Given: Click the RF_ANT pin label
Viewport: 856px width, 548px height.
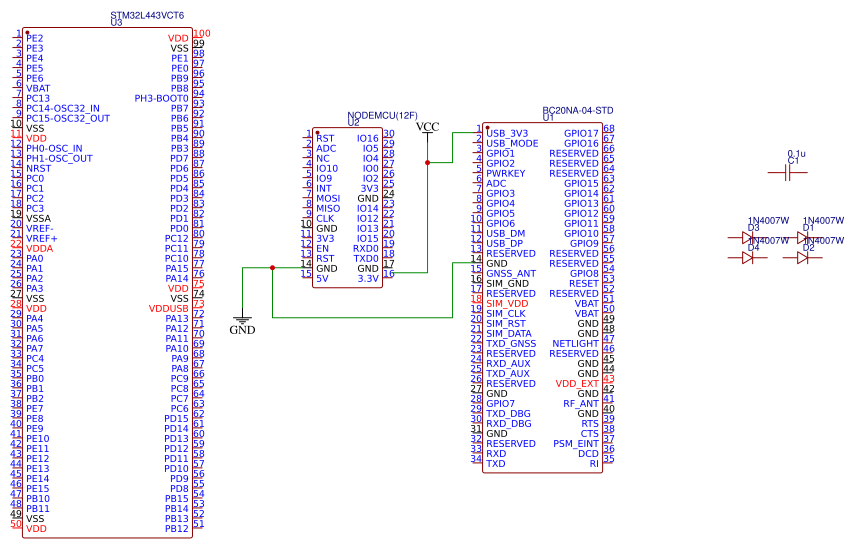Looking at the screenshot, I should (x=581, y=403).
